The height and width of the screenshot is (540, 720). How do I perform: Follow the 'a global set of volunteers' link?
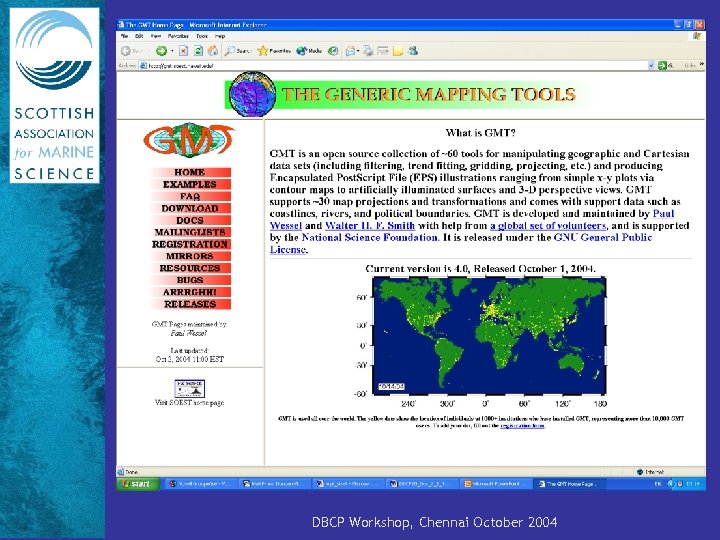548,225
